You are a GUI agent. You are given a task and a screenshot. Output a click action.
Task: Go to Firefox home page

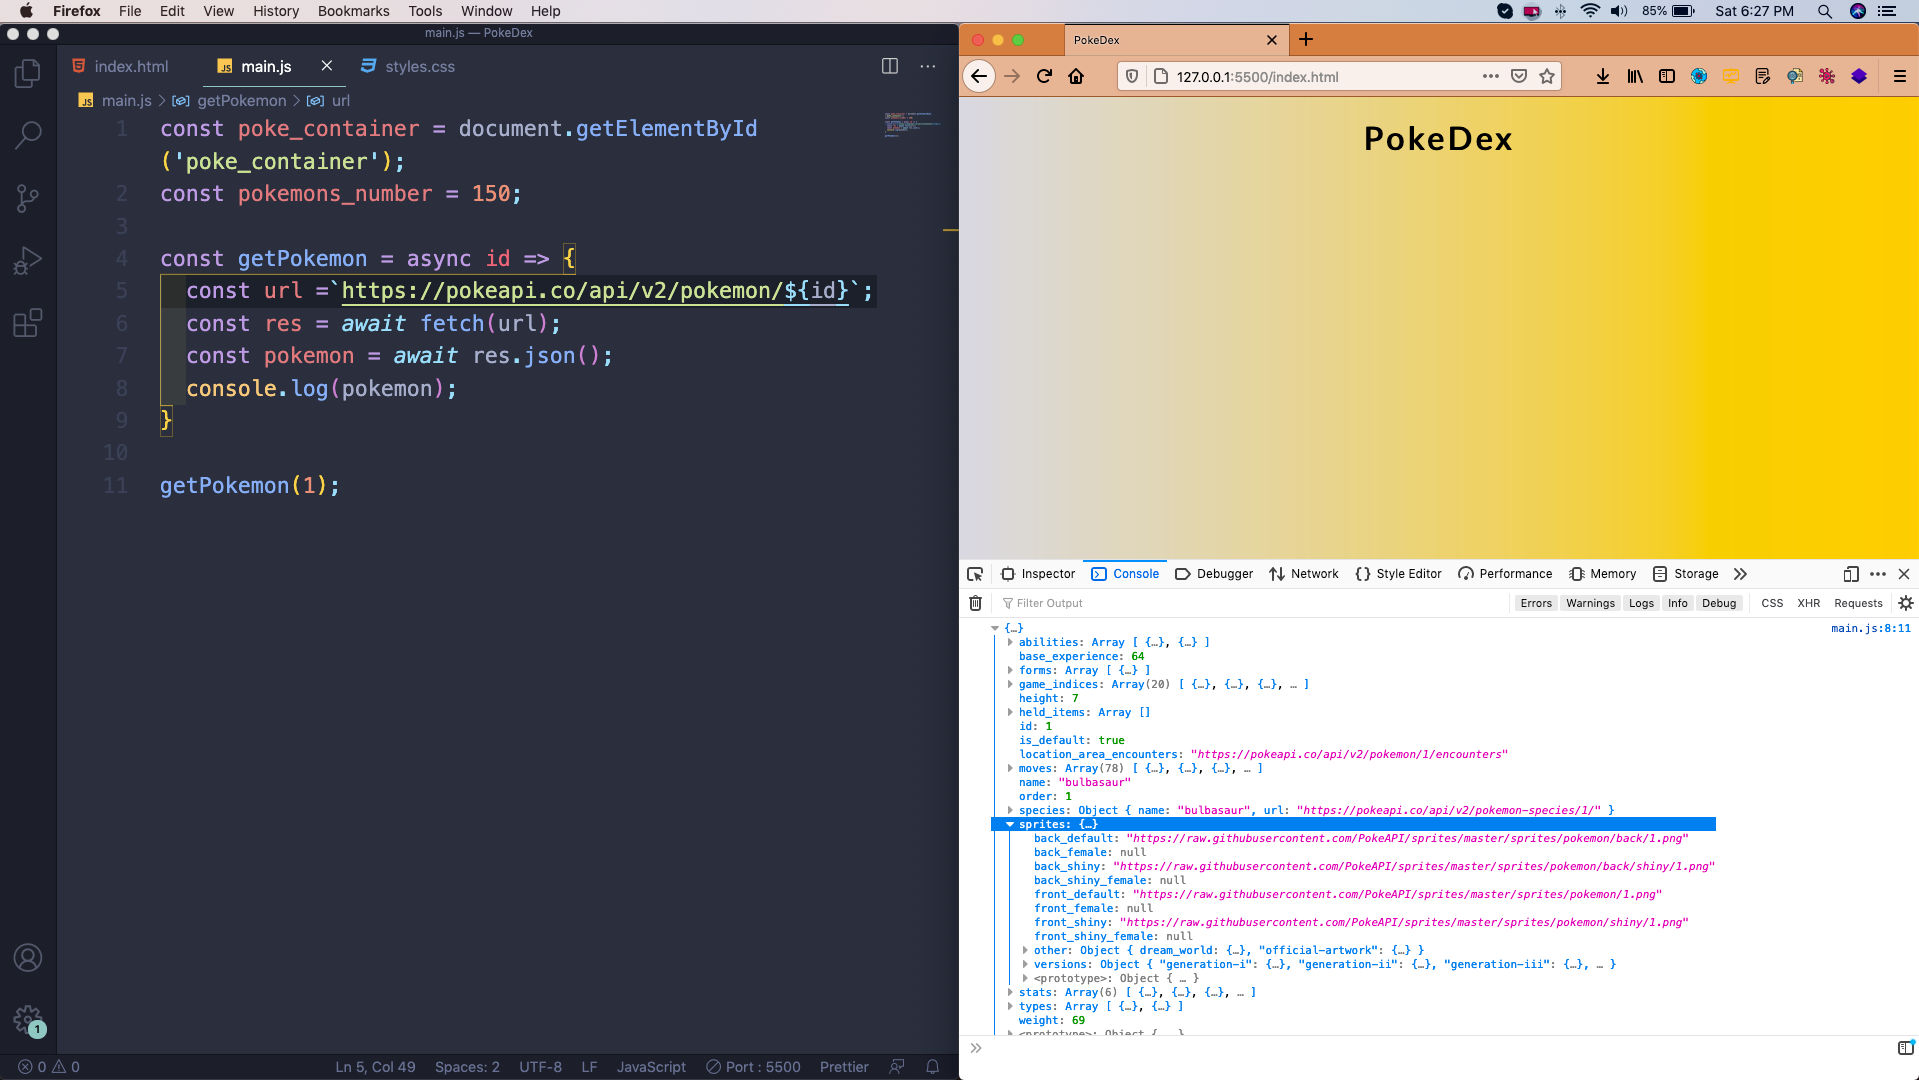(1076, 76)
